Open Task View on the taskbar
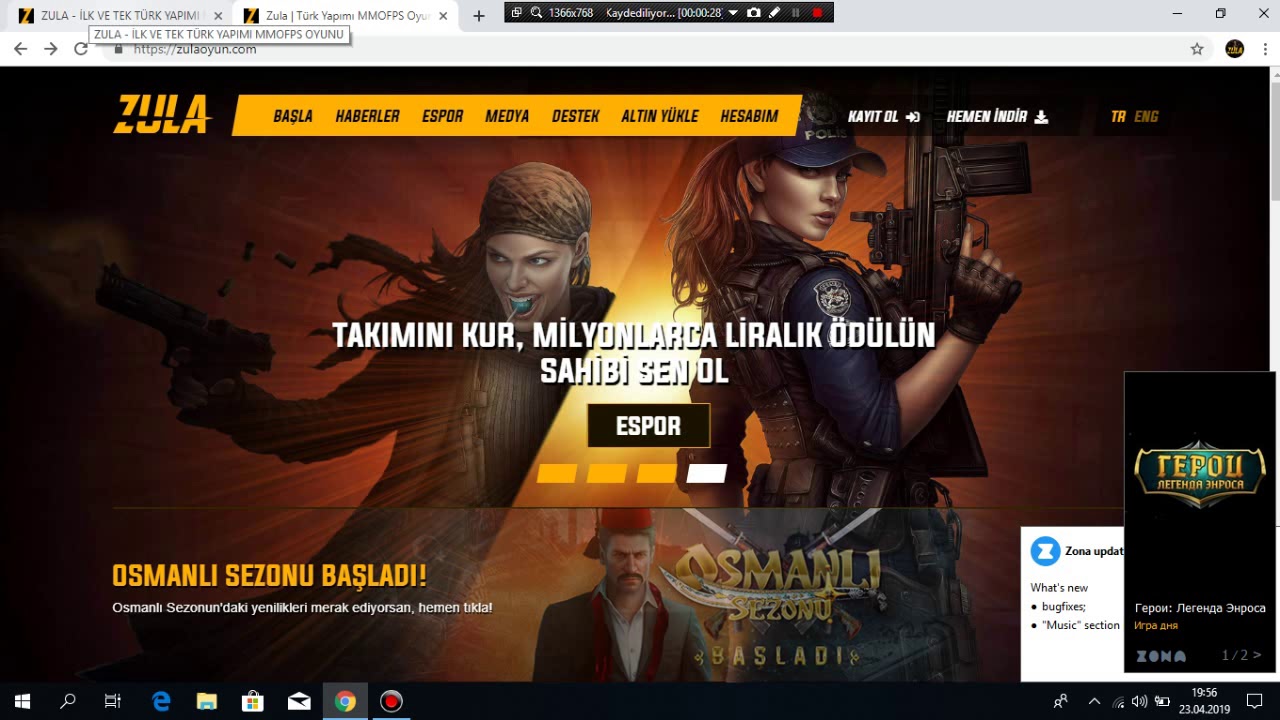The width and height of the screenshot is (1280, 720). pyautogui.click(x=113, y=701)
